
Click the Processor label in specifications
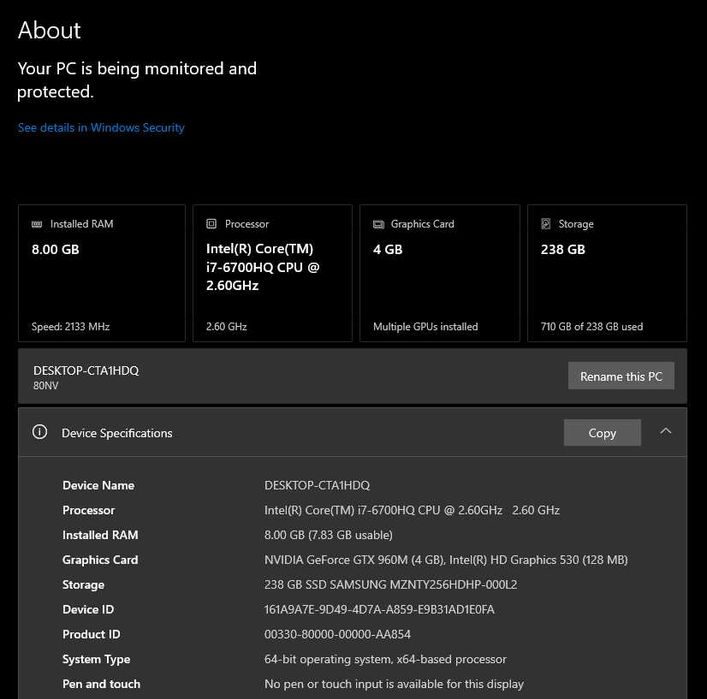(x=88, y=510)
